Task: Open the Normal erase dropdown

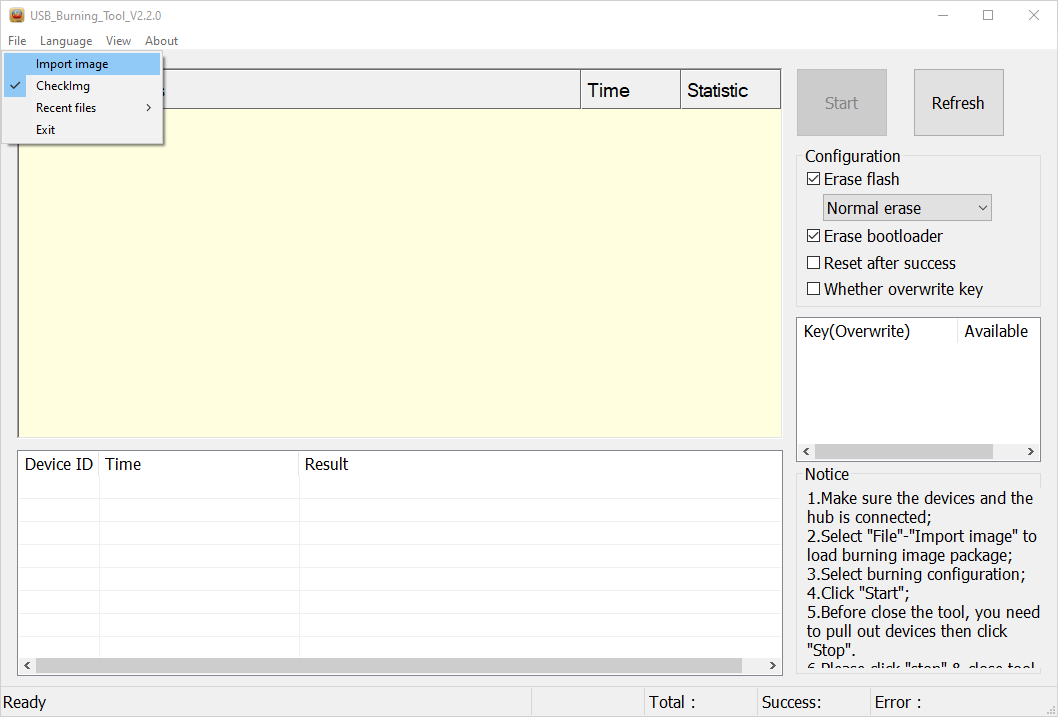Action: tap(907, 208)
